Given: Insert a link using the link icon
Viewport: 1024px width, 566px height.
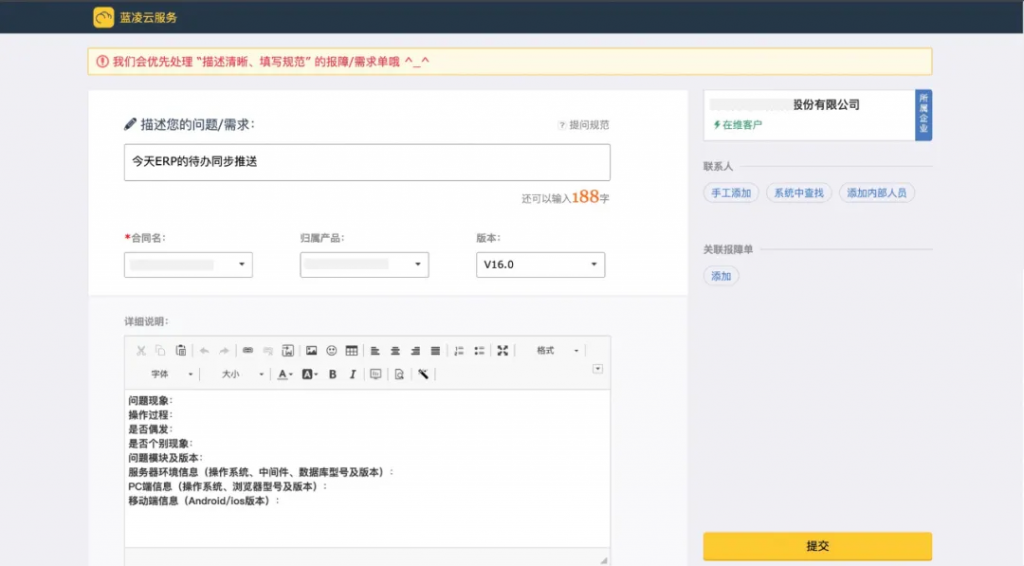Looking at the screenshot, I should tap(248, 351).
